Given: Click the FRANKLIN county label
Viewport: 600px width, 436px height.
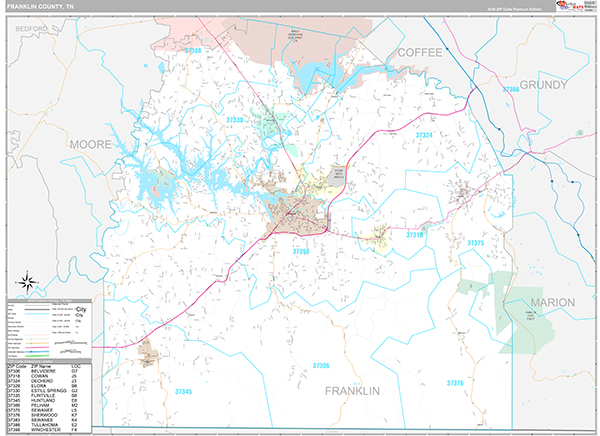Looking at the screenshot, I should (352, 391).
